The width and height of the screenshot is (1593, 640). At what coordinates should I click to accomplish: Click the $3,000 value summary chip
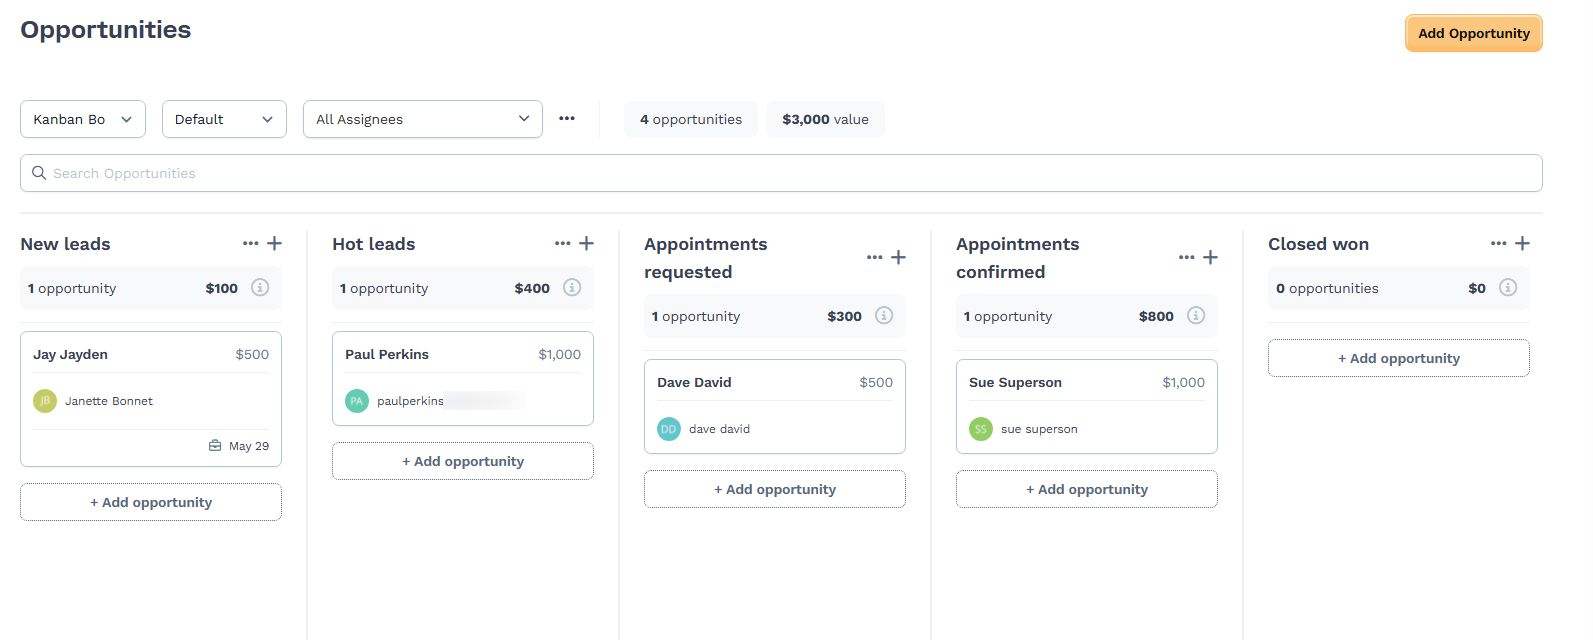click(x=825, y=118)
